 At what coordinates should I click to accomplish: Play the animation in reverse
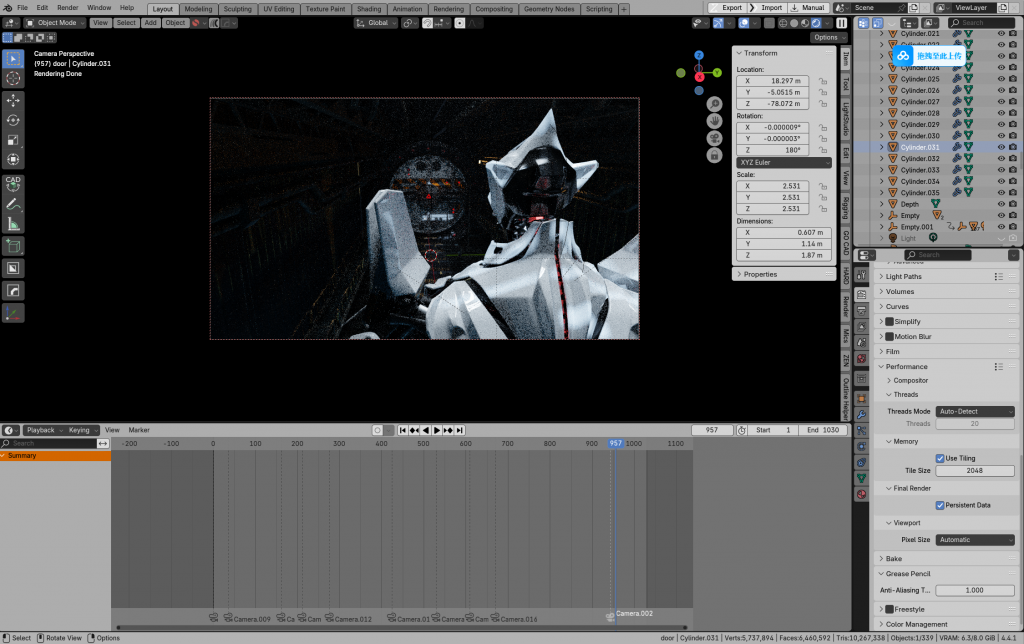[x=426, y=430]
